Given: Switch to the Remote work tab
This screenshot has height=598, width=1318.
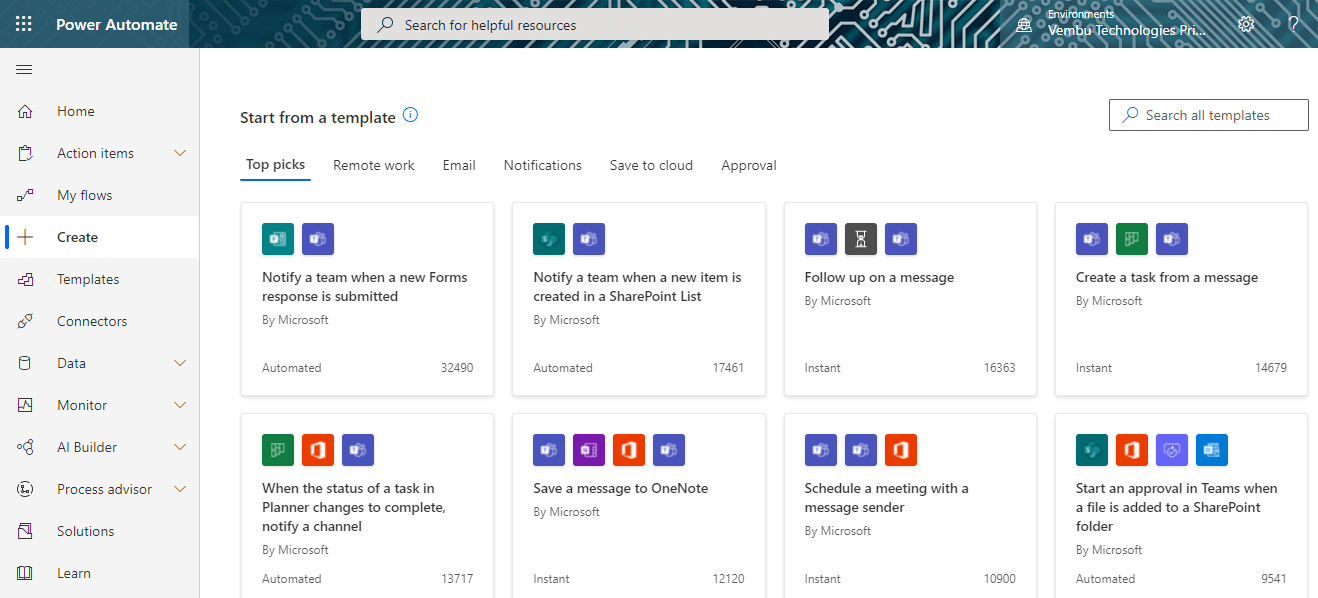Looking at the screenshot, I should 374,165.
